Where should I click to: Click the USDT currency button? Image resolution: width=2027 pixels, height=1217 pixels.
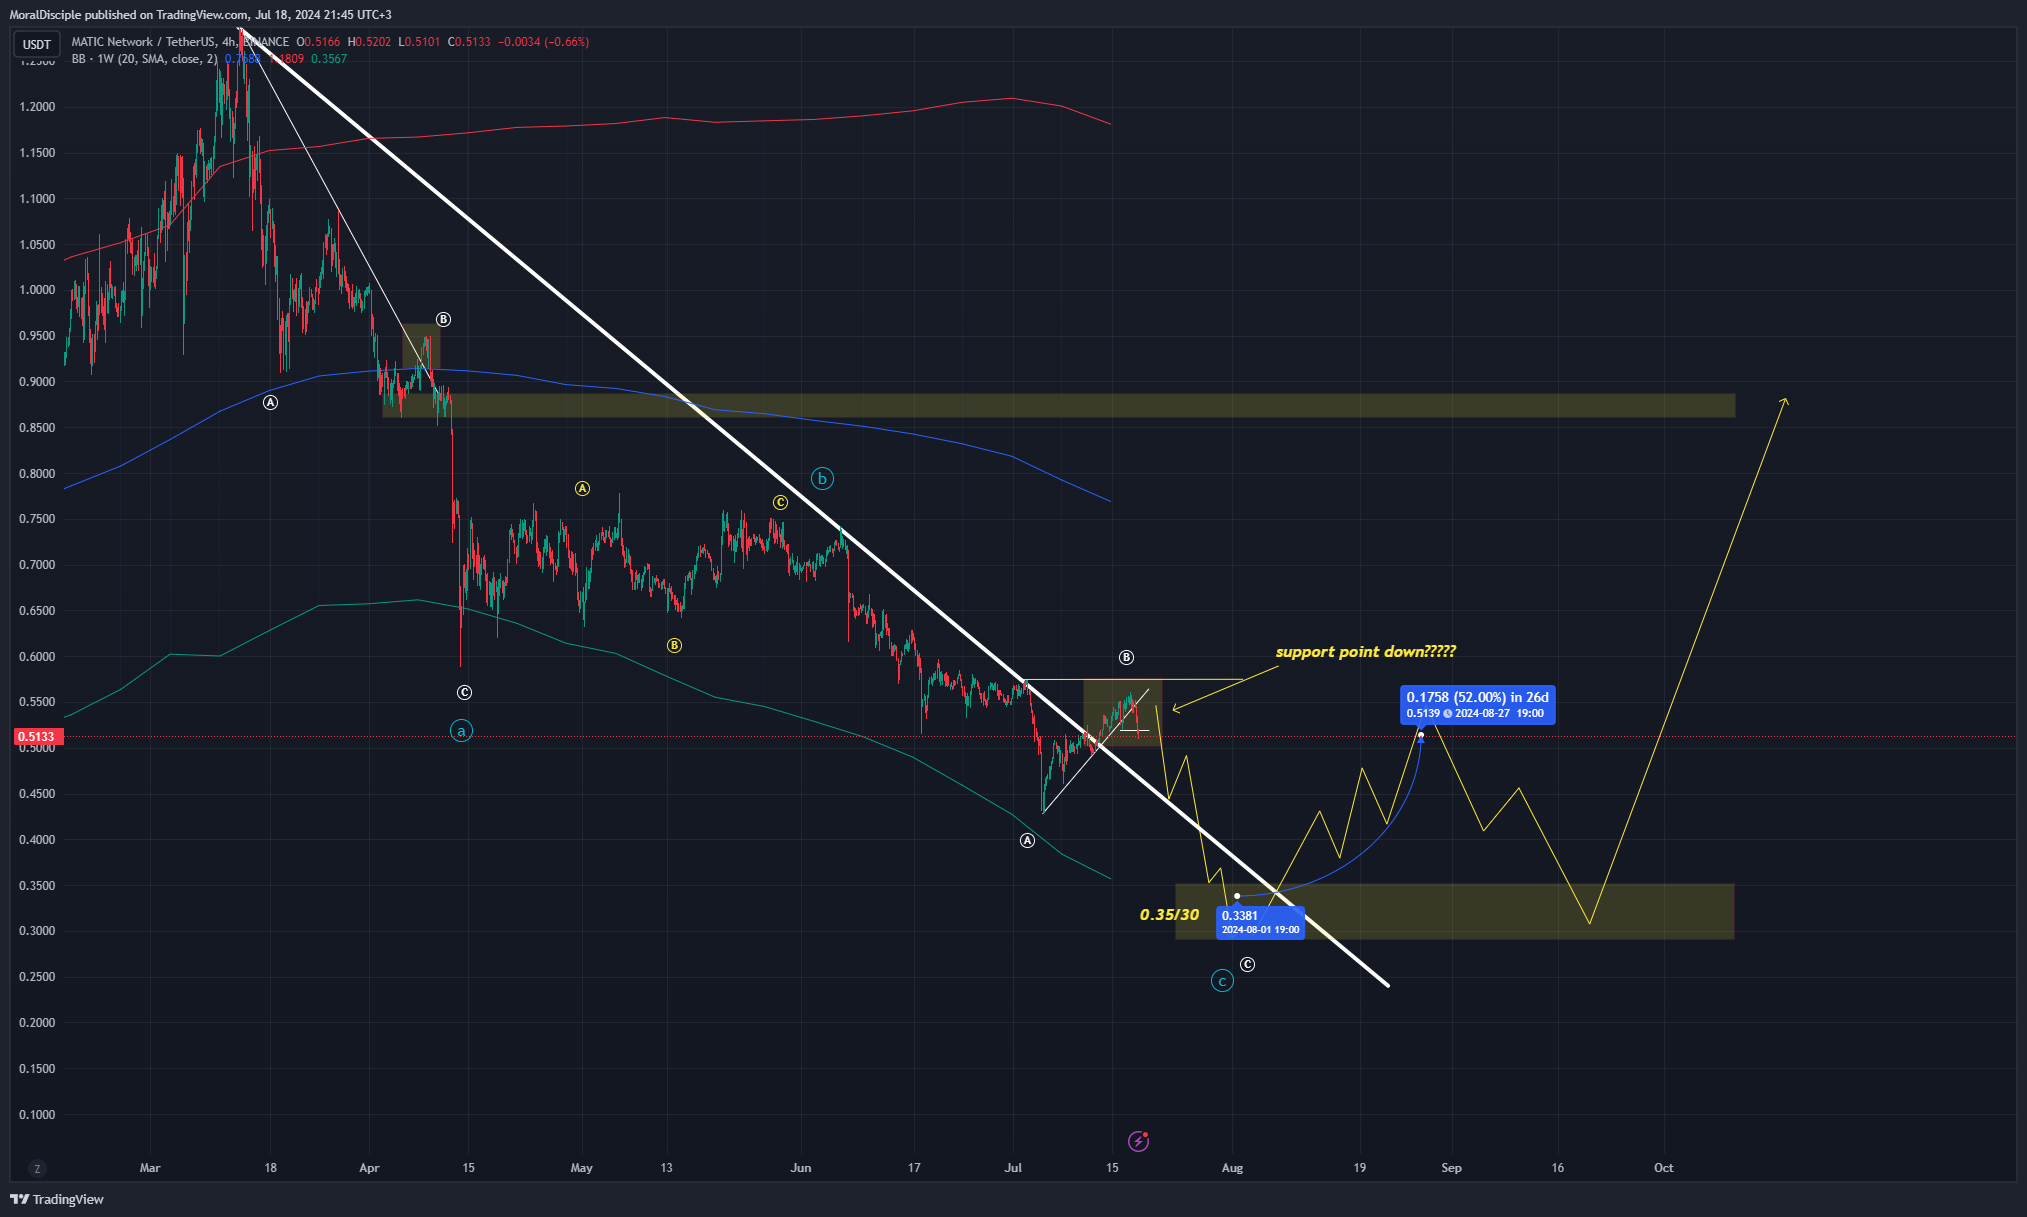(x=37, y=44)
